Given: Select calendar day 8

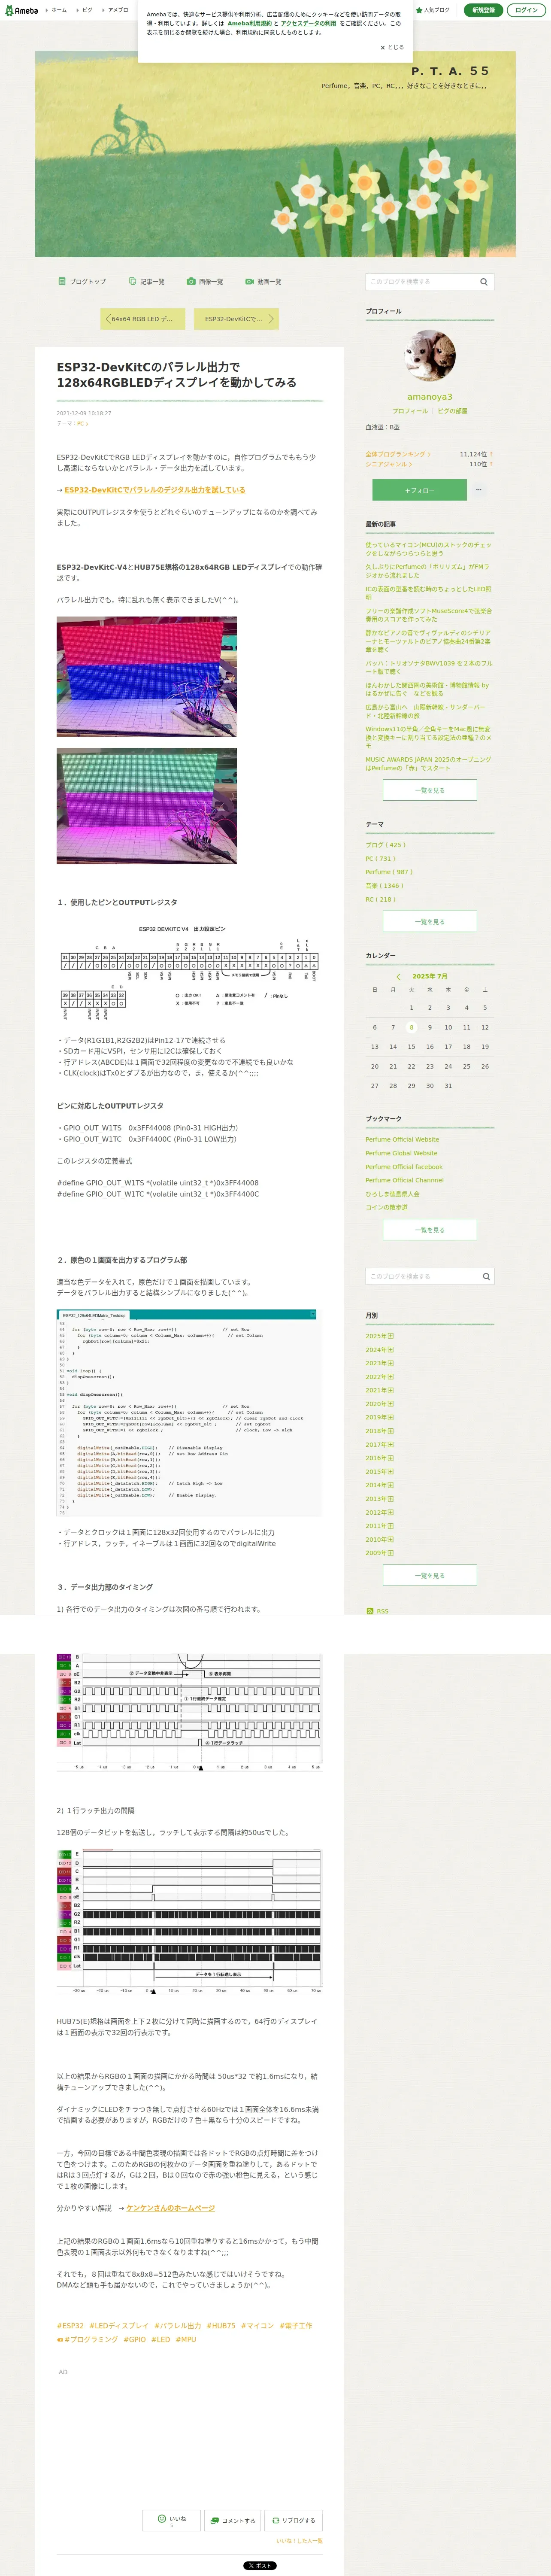Looking at the screenshot, I should (411, 1027).
